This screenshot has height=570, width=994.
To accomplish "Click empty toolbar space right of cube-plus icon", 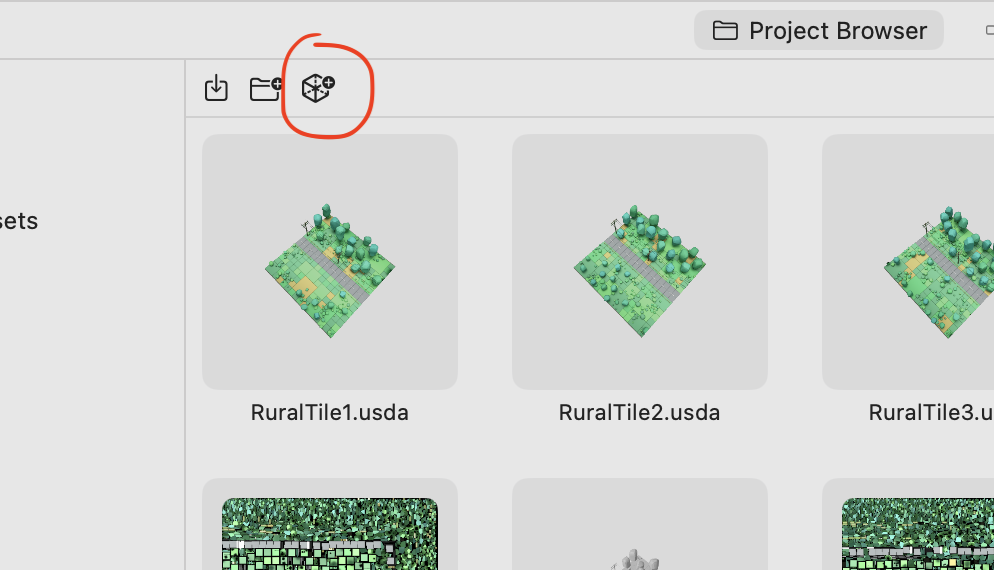I will coord(634,88).
